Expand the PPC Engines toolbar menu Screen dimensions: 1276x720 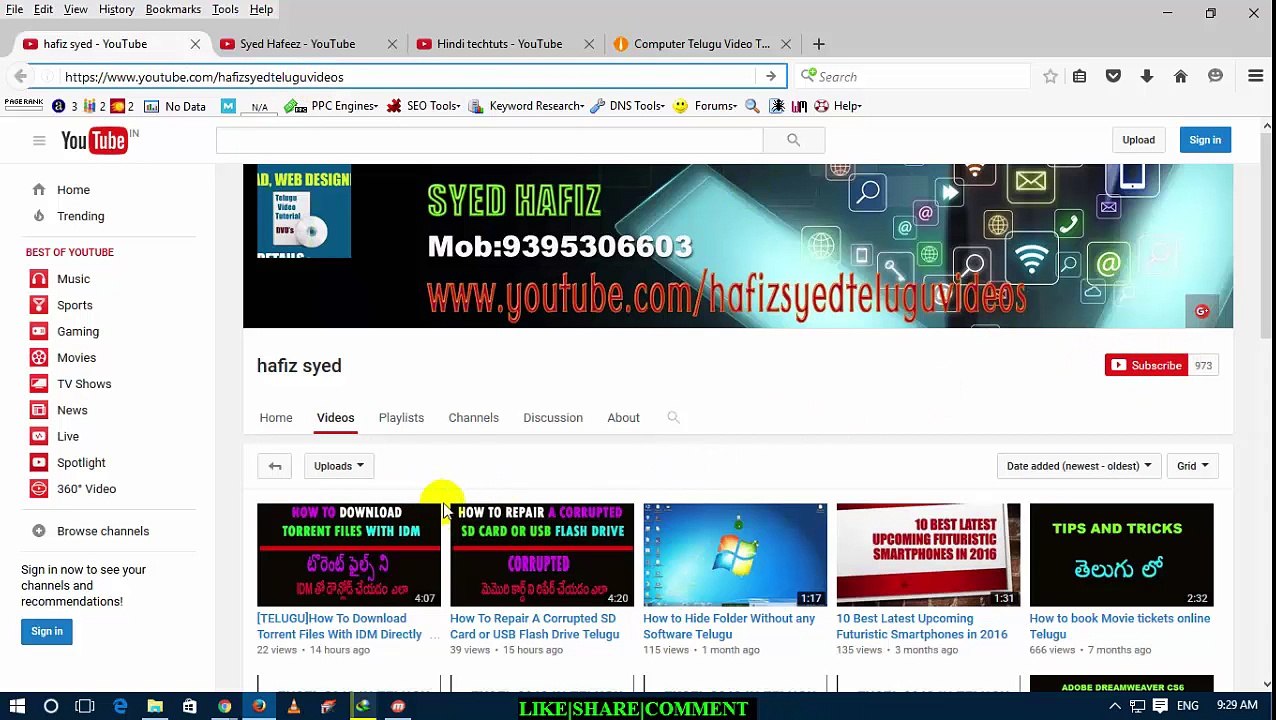(x=332, y=106)
